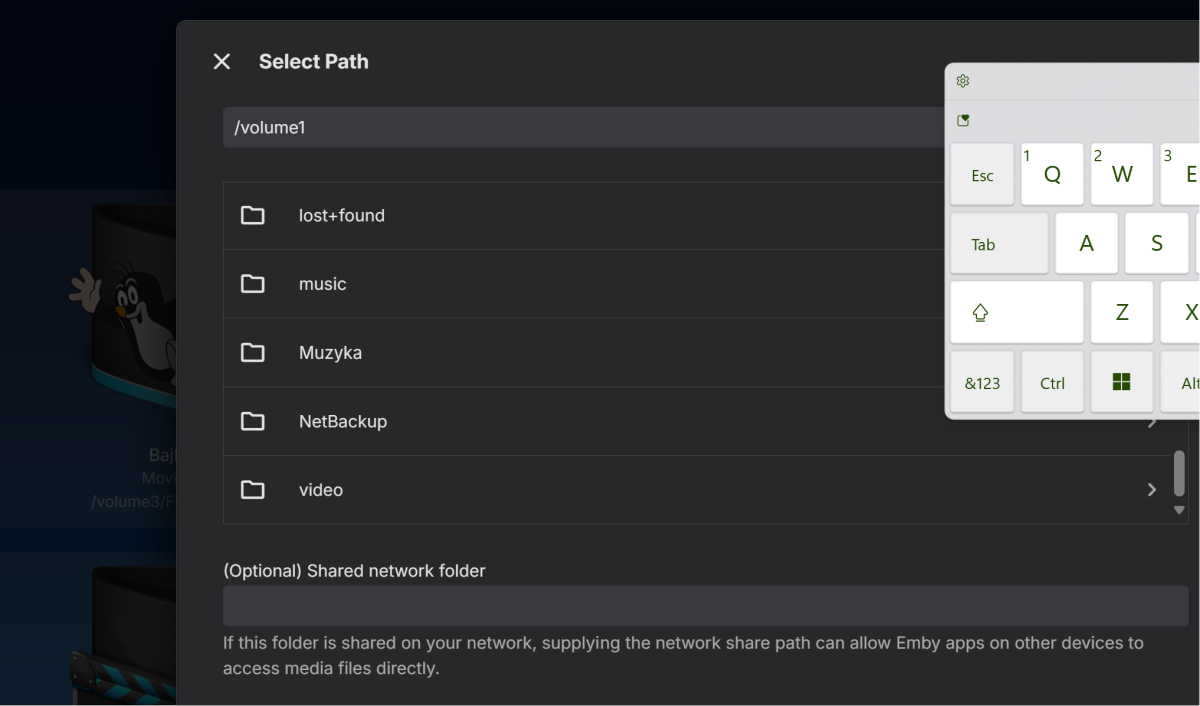
Task: Click the folder icon beside lost+found
Action: coord(253,215)
